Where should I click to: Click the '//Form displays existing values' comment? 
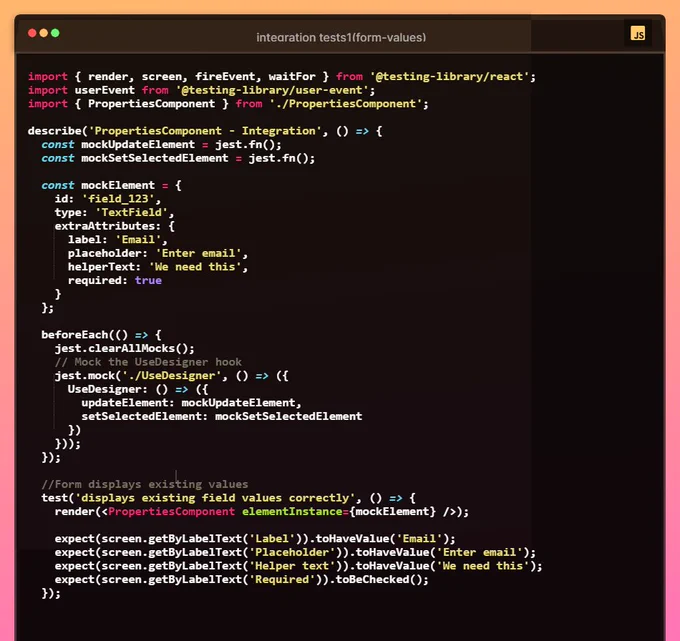(145, 484)
